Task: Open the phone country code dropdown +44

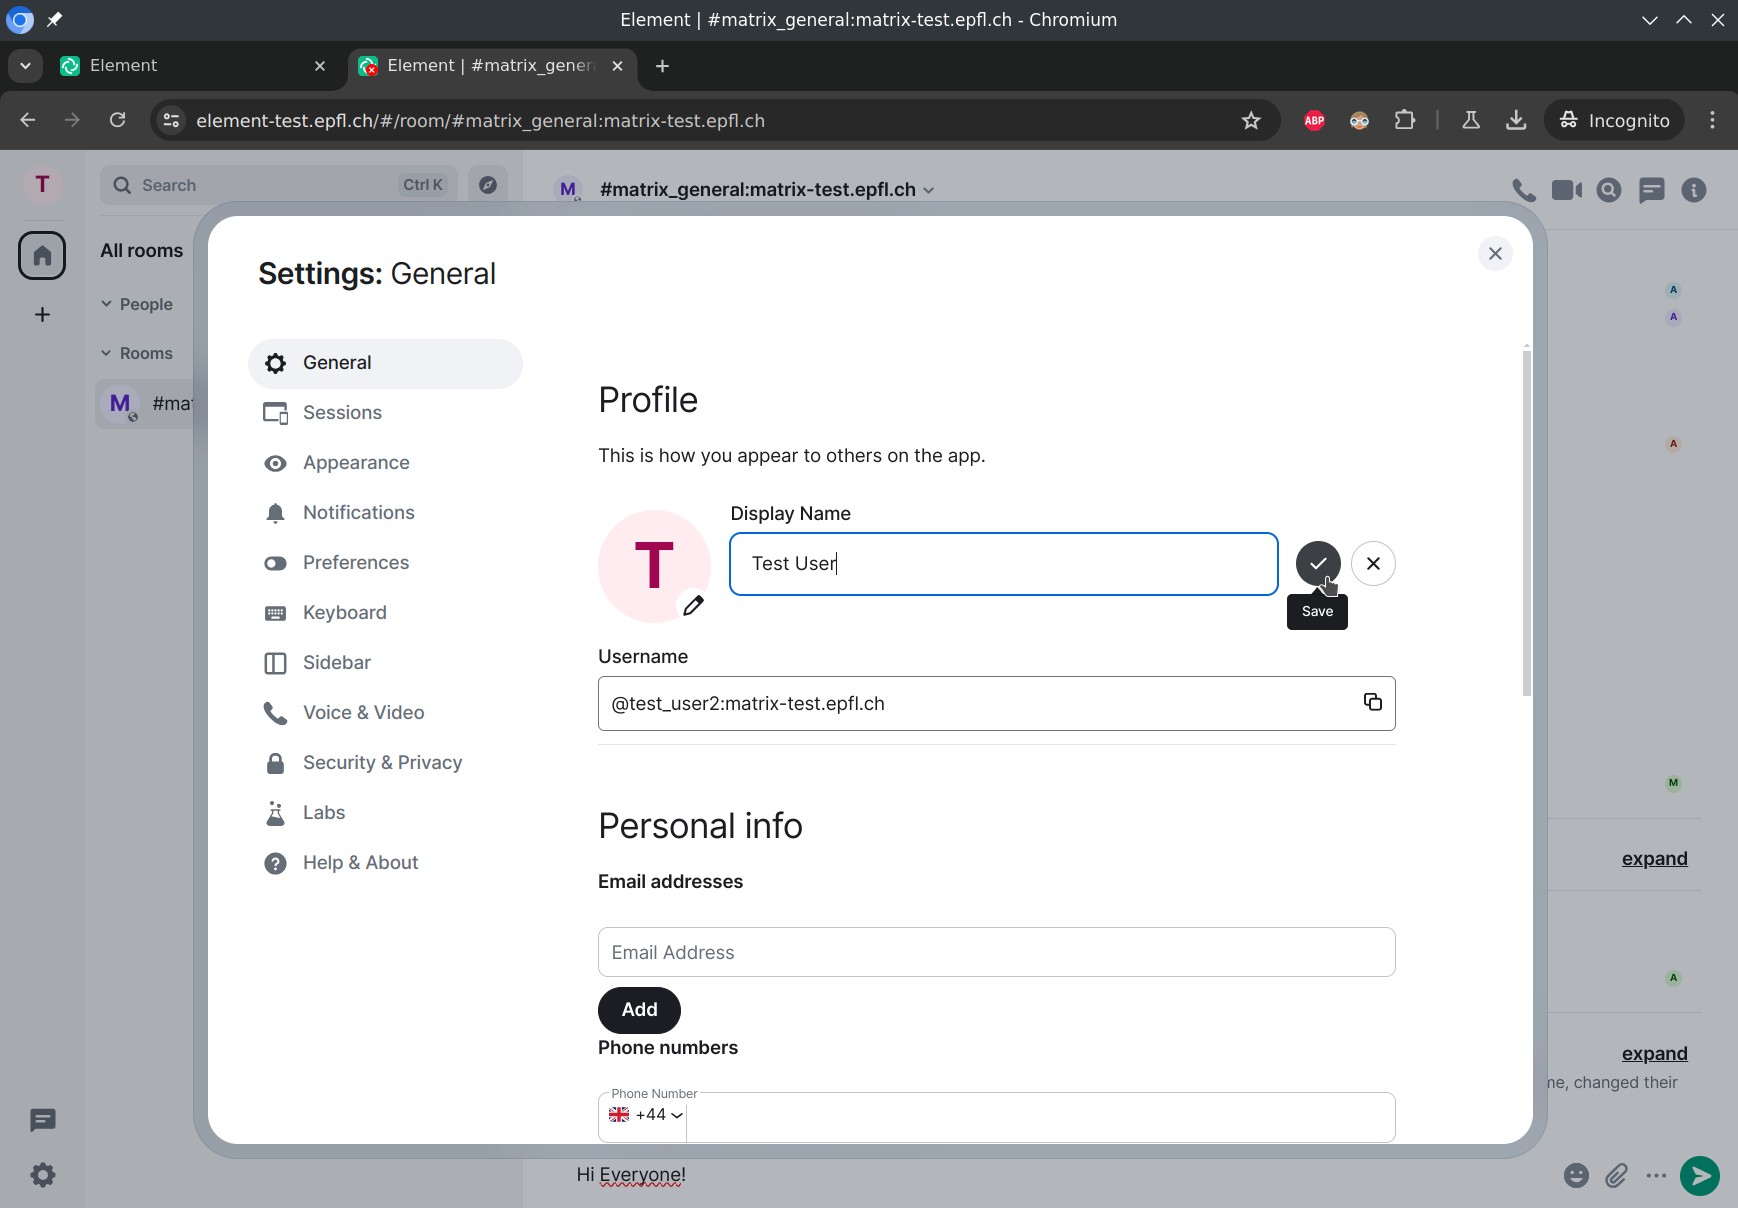Action: (646, 1115)
